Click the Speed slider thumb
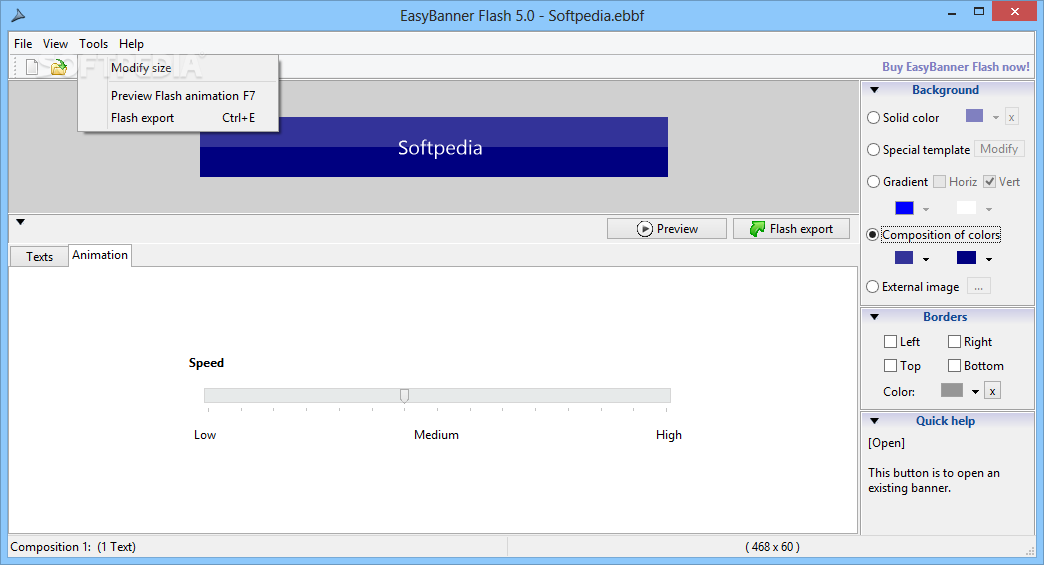The image size is (1044, 565). 404,396
